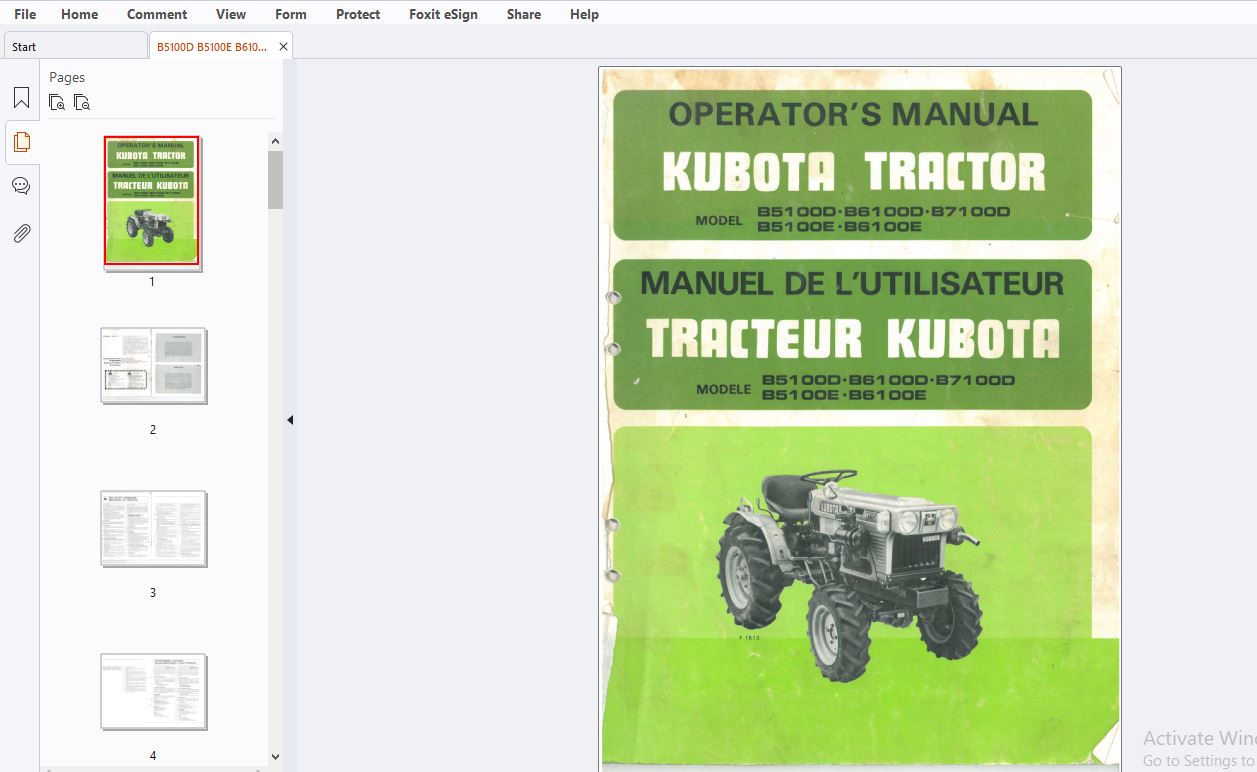Image resolution: width=1257 pixels, height=772 pixels.
Task: Open the Foxit eSign tab
Action: pos(443,14)
